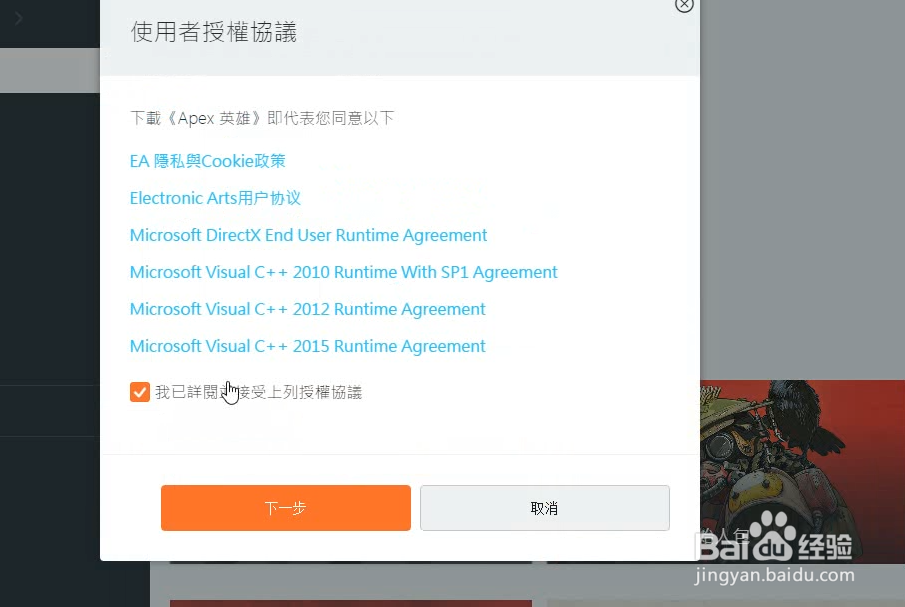Click the orange 下一步 button
Viewport: 905px width, 607px height.
tap(286, 508)
